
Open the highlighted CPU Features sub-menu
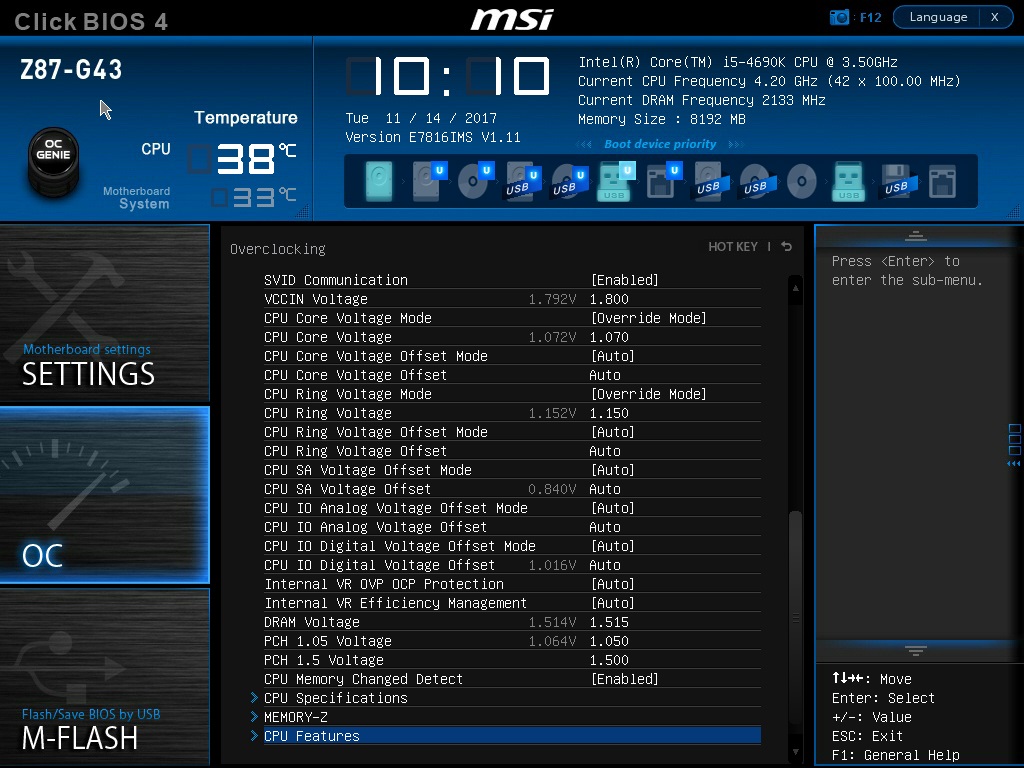click(x=512, y=736)
